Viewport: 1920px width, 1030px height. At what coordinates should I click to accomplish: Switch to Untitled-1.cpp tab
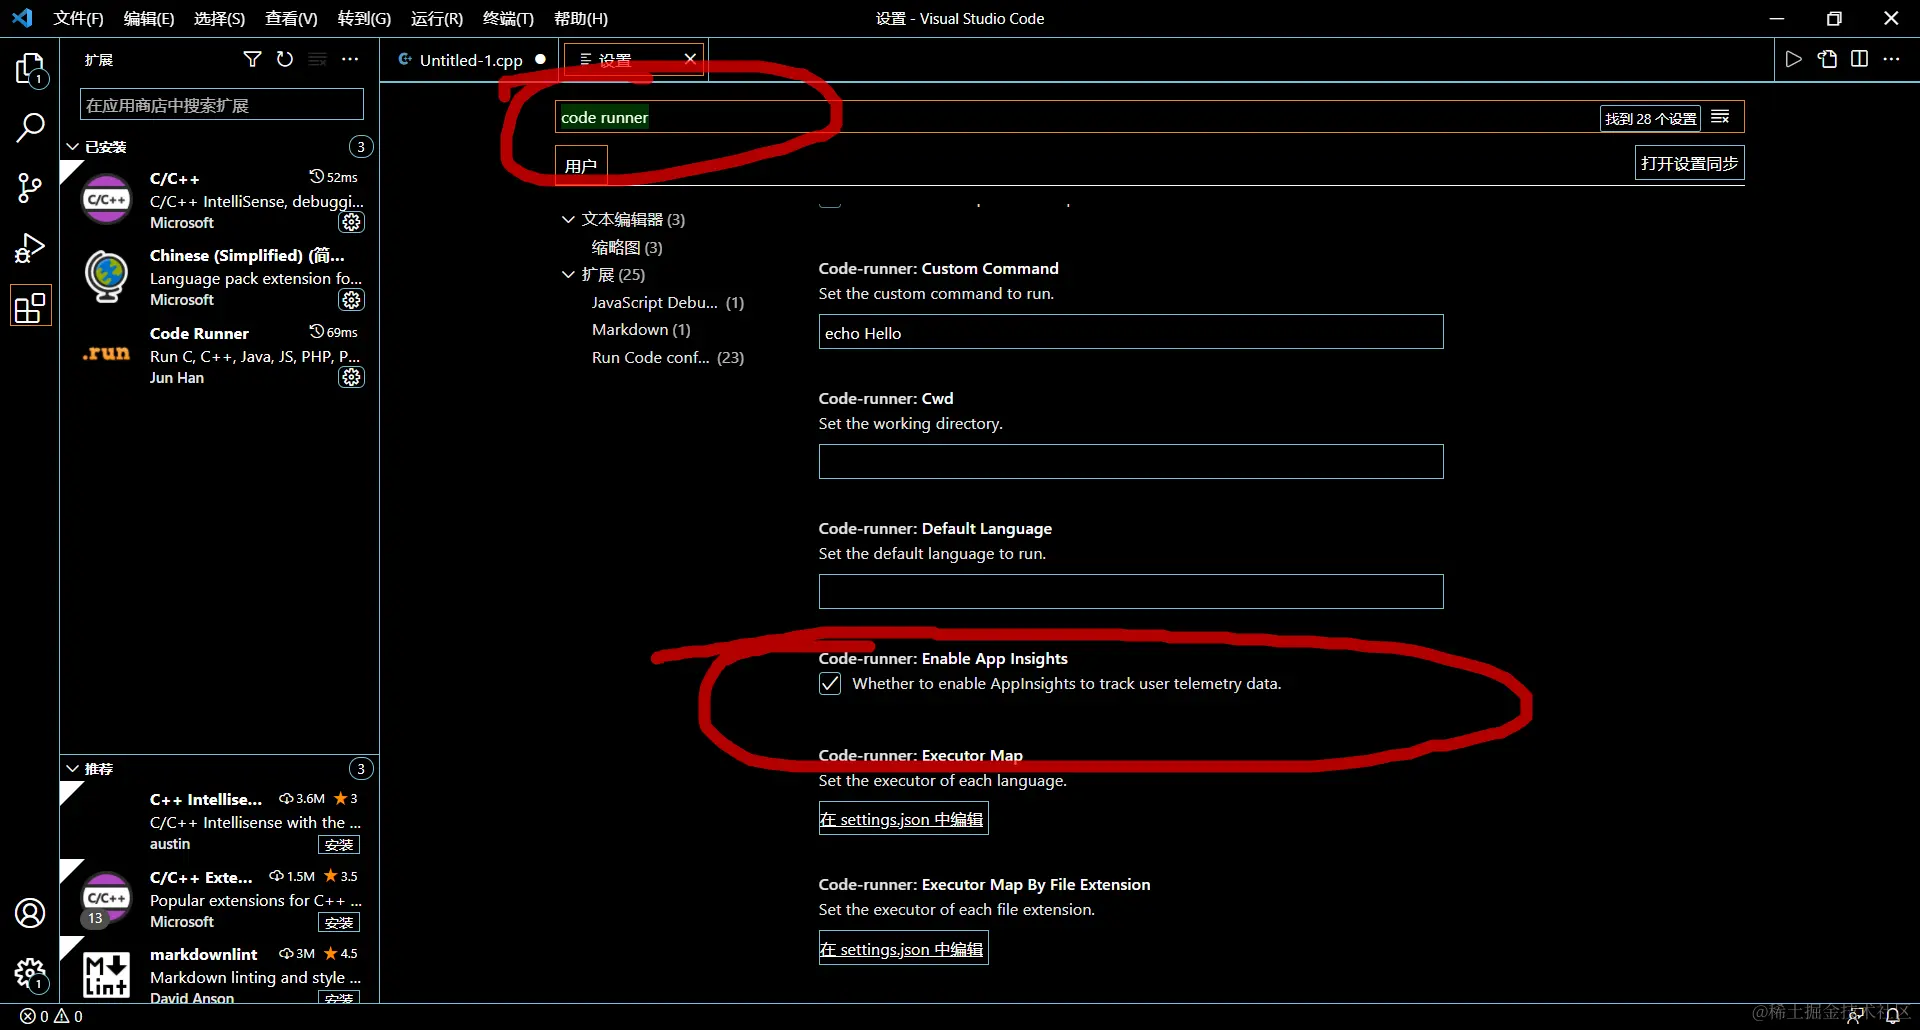coord(471,60)
